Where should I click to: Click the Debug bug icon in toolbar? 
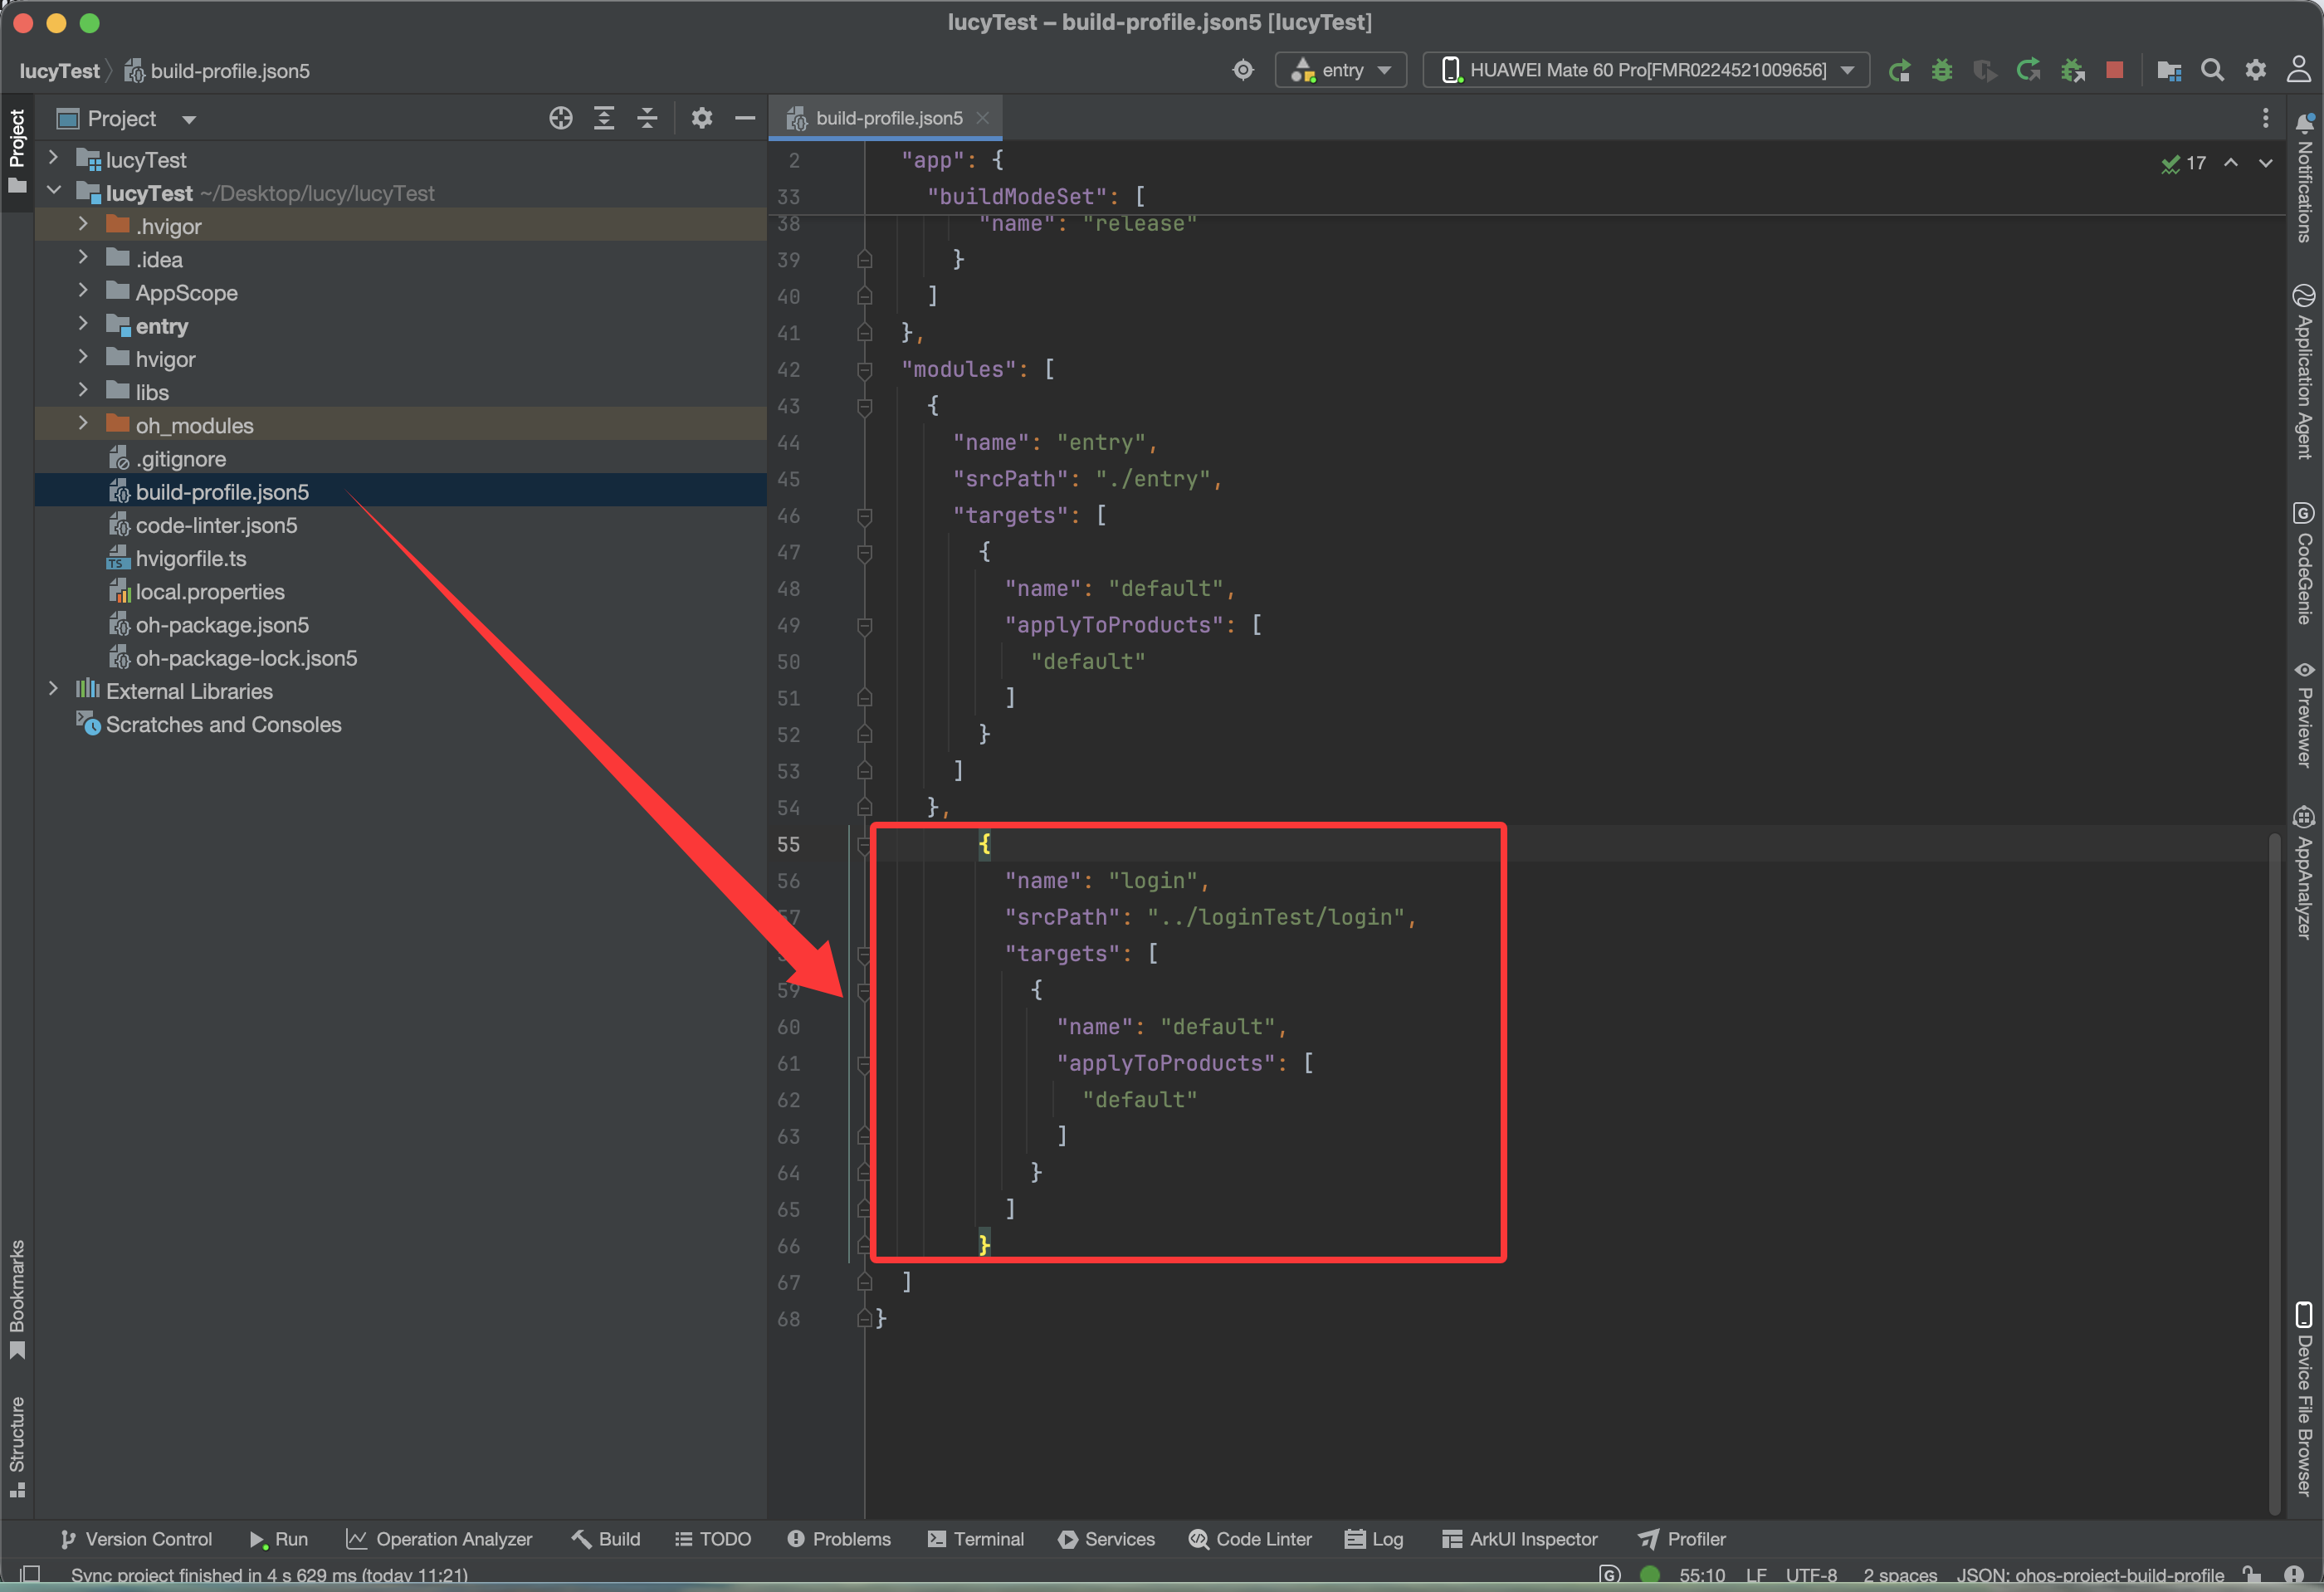pos(1941,70)
